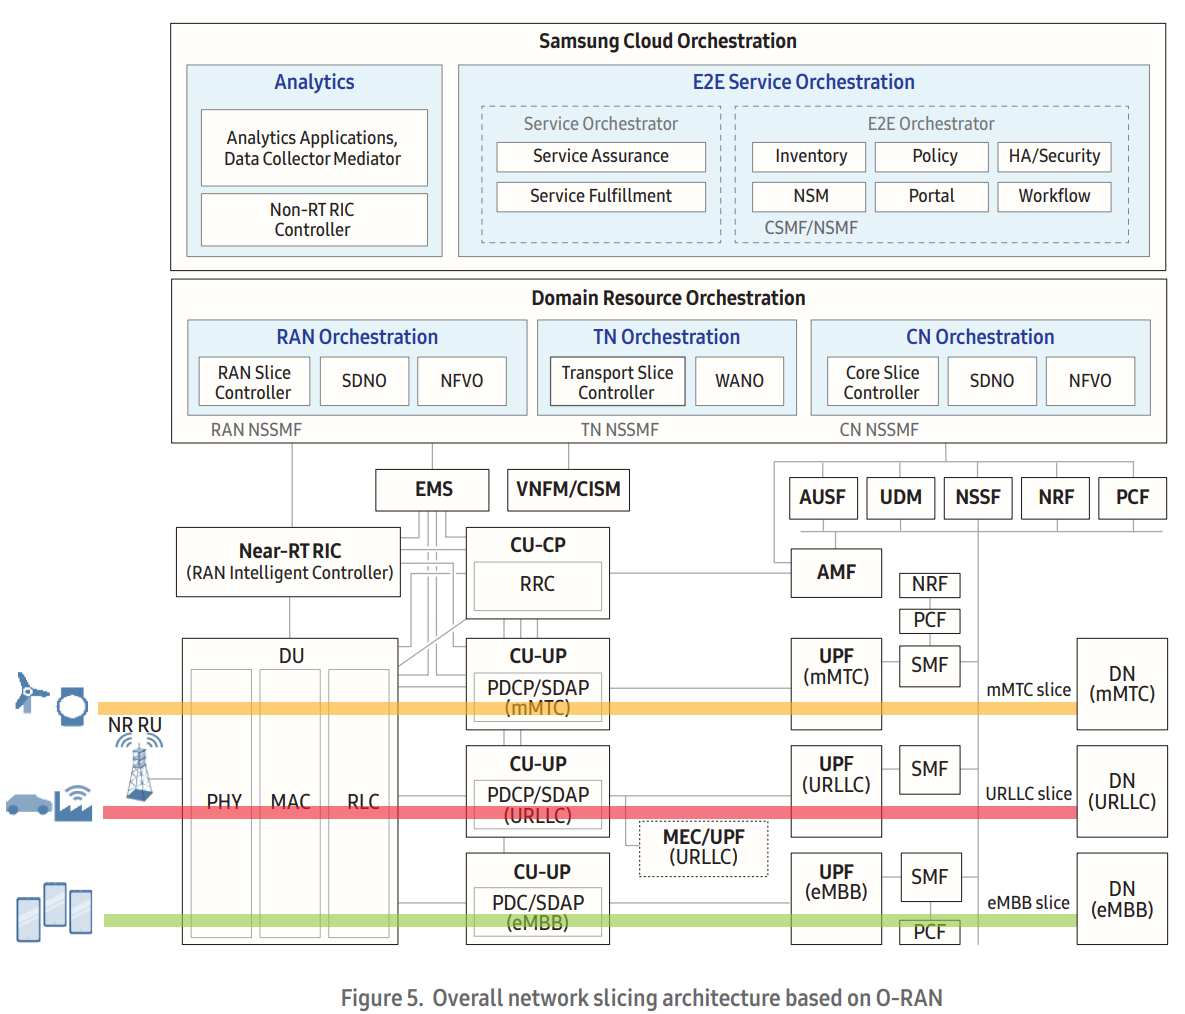Click the DN (mMTC) box
This screenshot has width=1185, height=1014.
1122,684
